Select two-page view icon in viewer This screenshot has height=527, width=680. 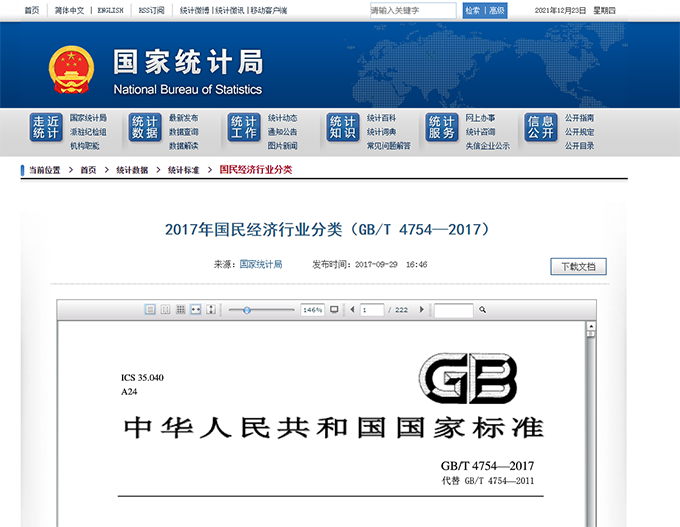click(165, 310)
